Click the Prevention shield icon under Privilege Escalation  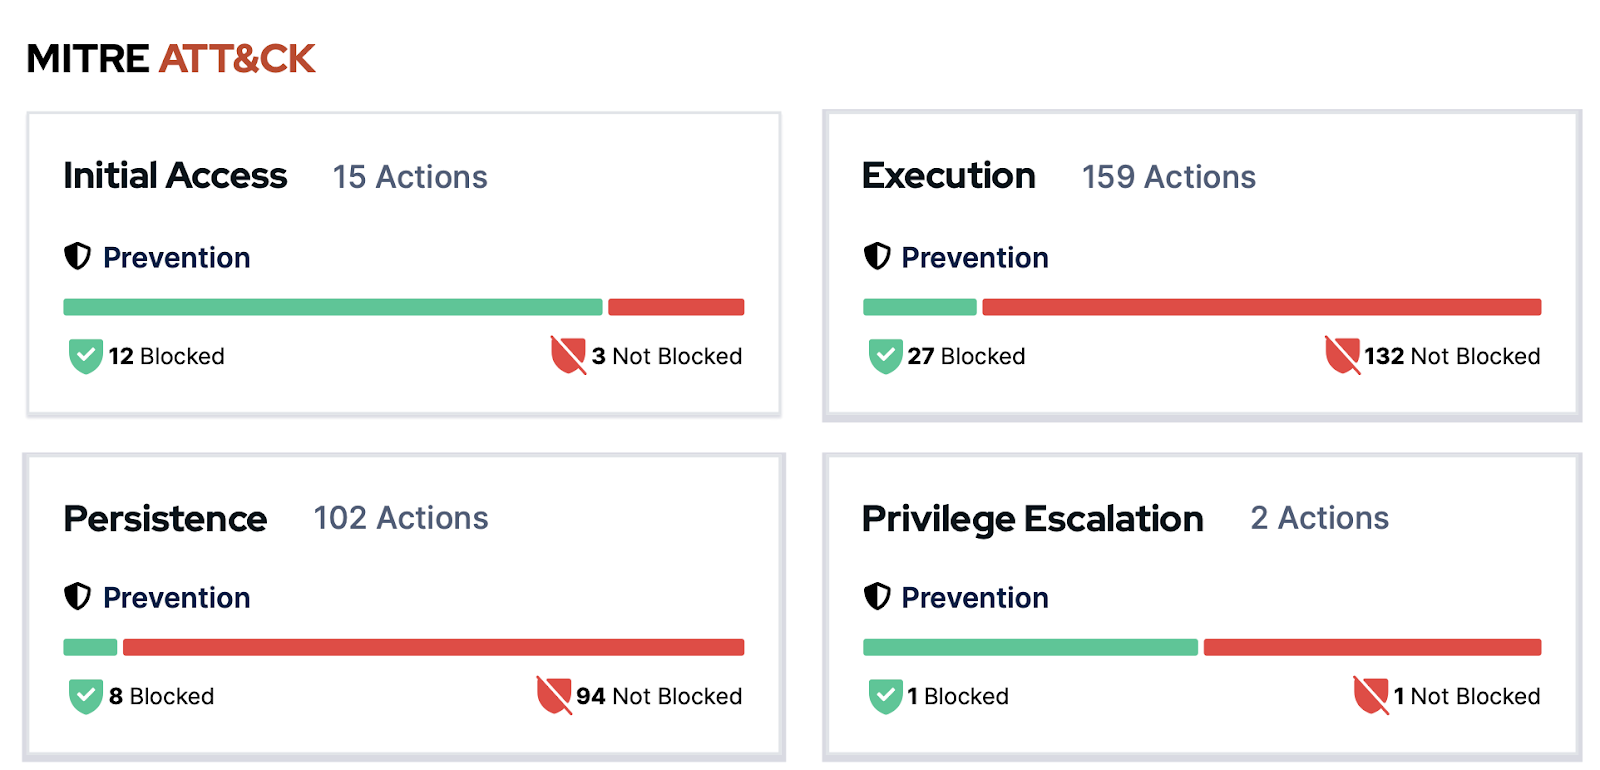tap(877, 597)
